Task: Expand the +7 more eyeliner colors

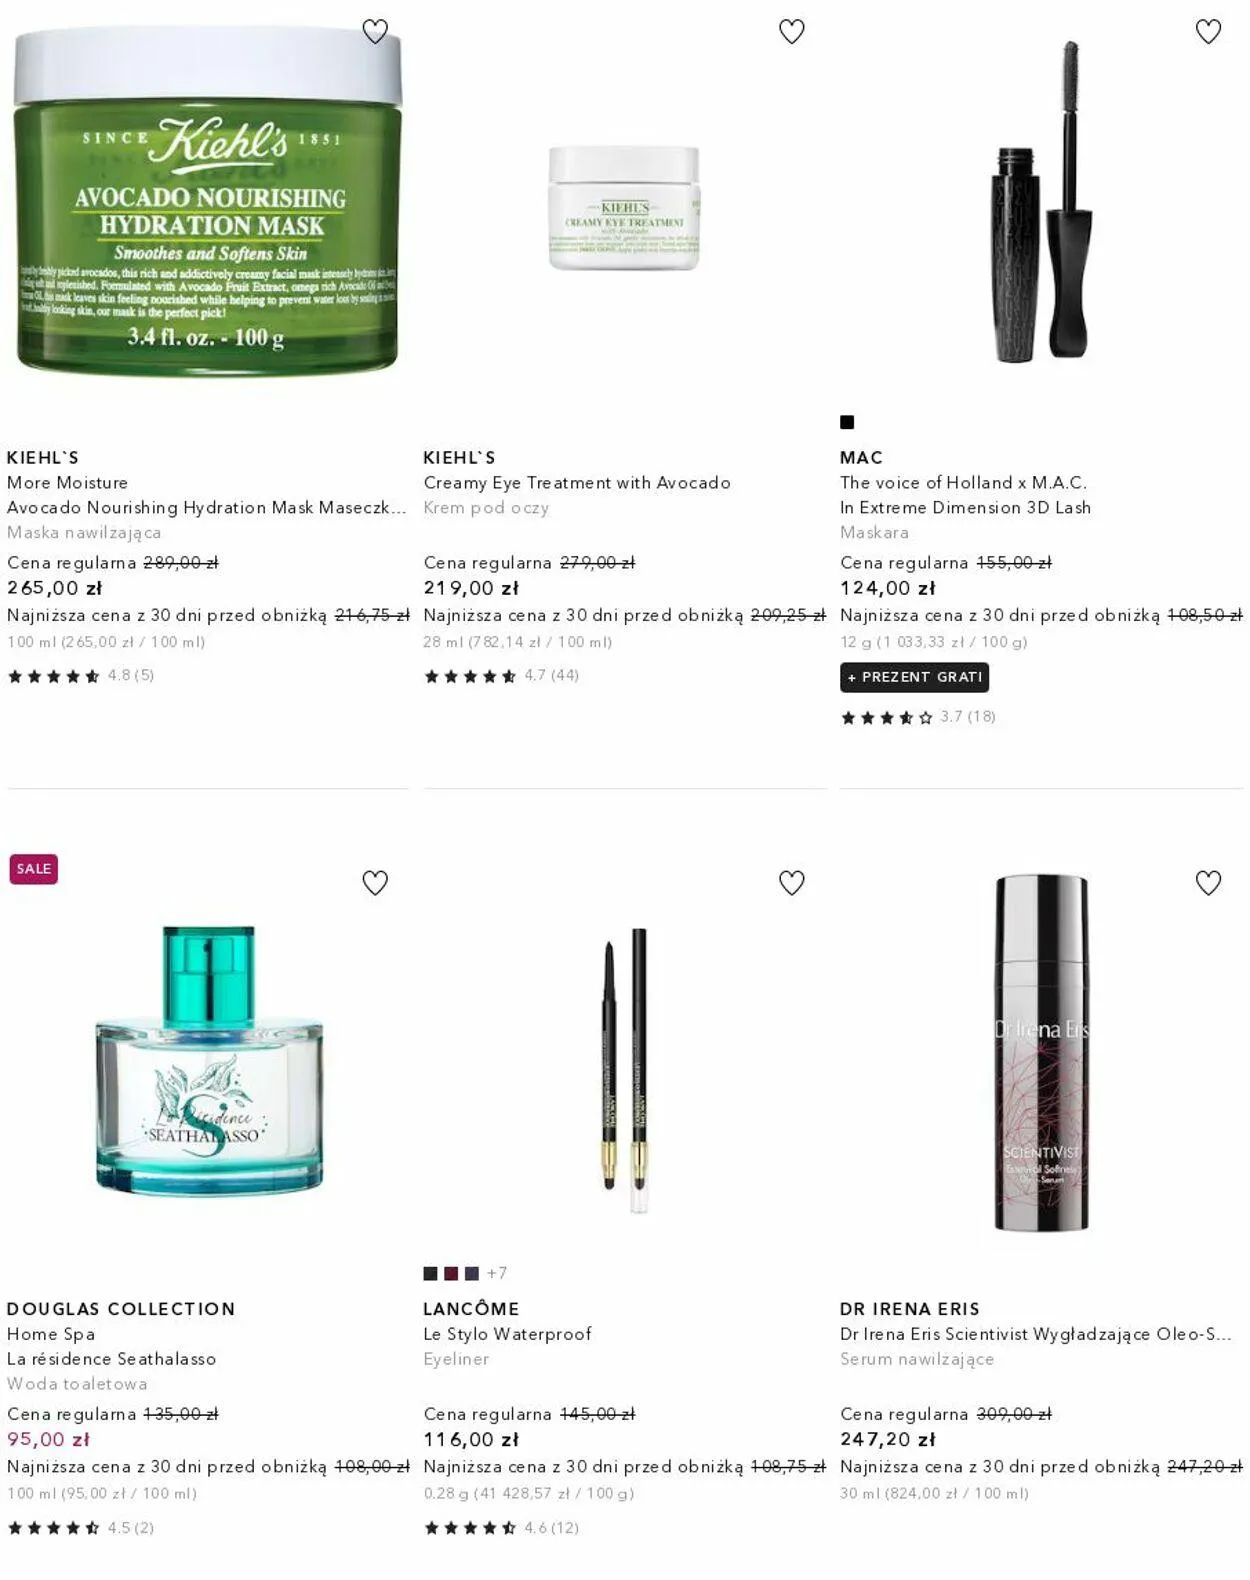Action: pos(497,1273)
